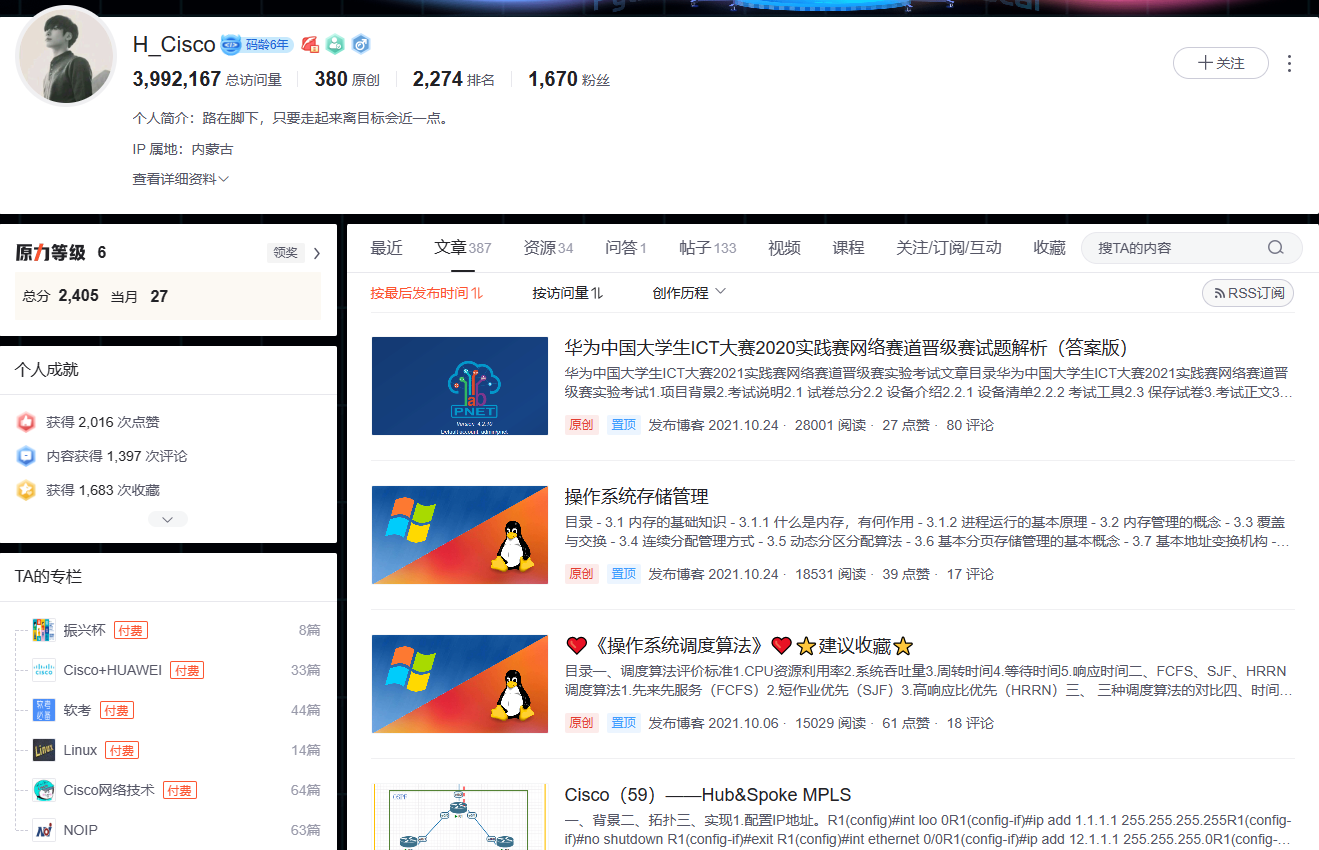Sort articles by 按访问量
Screen dimensions: 1319x850
[568, 293]
